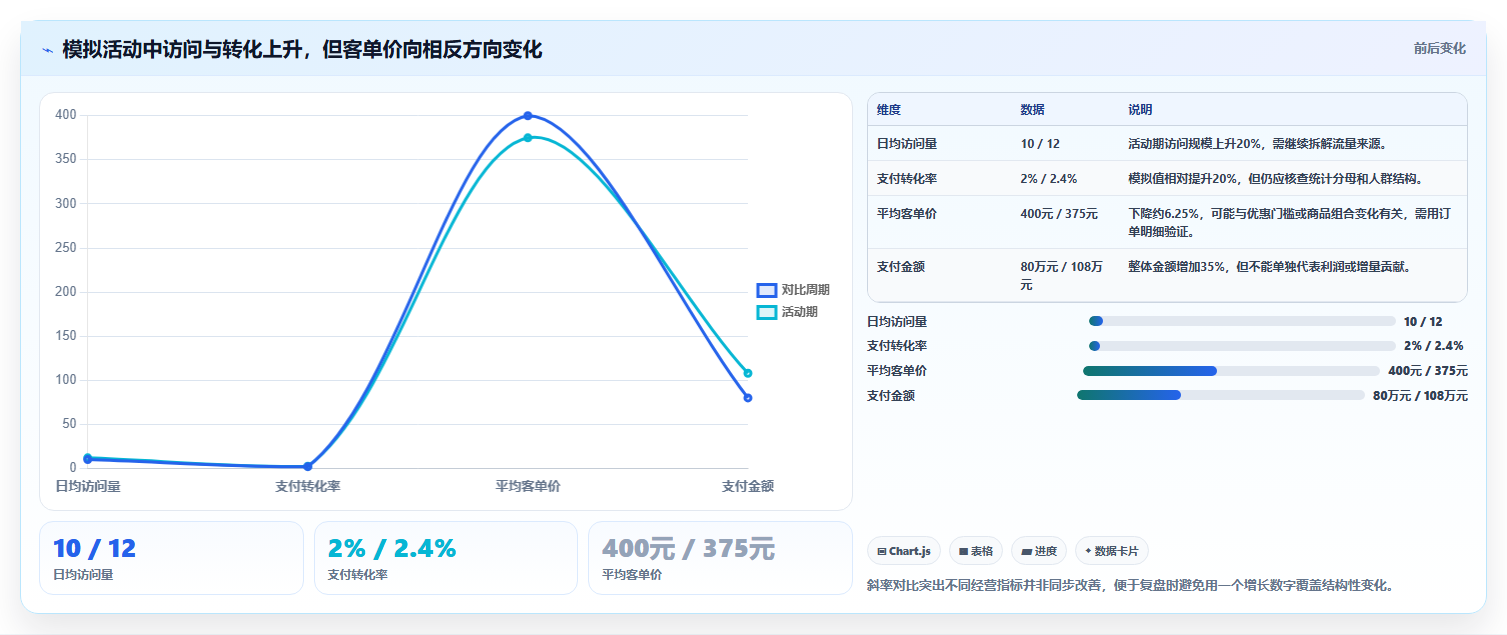
Task: Click the y-axis value 200
Action: 66,292
